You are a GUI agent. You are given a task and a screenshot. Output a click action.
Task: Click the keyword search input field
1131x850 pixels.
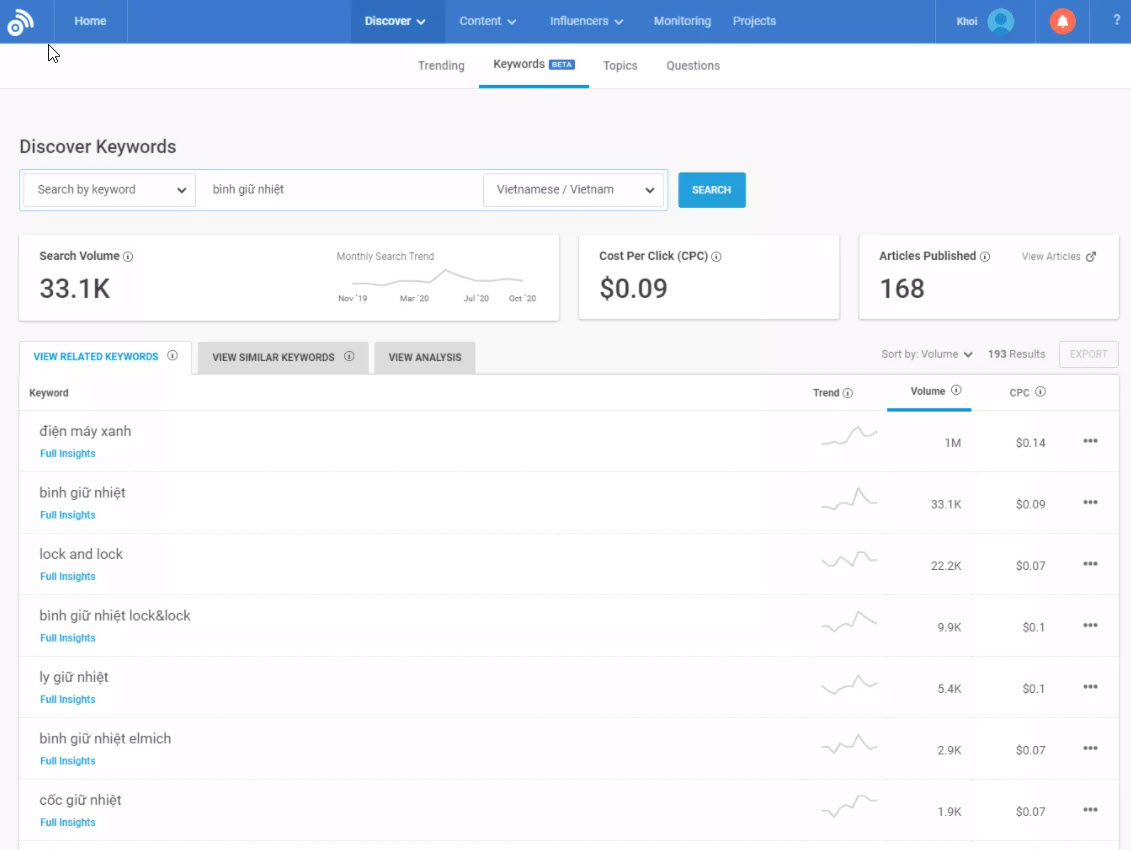[x=340, y=189]
